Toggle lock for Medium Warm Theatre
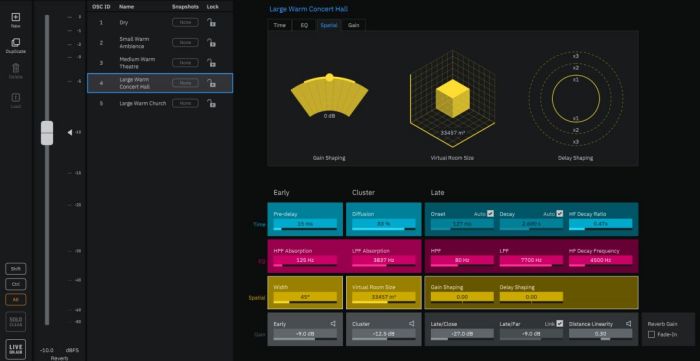The width and height of the screenshot is (700, 361). click(x=211, y=63)
